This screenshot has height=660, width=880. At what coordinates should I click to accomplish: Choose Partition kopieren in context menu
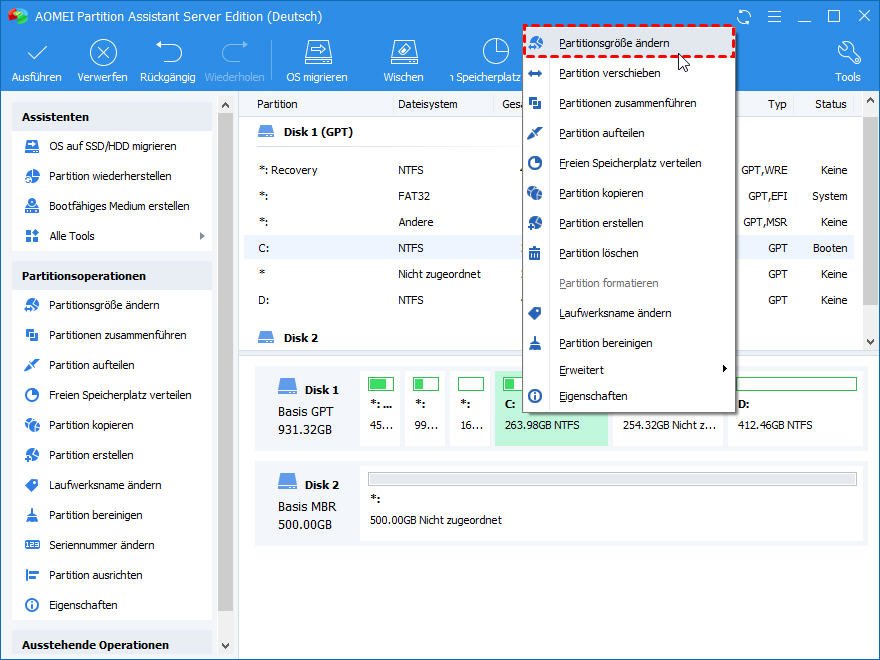pyautogui.click(x=629, y=193)
